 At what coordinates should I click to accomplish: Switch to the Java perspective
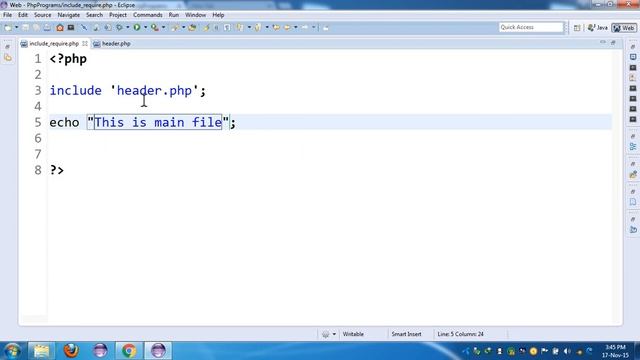click(x=598, y=28)
